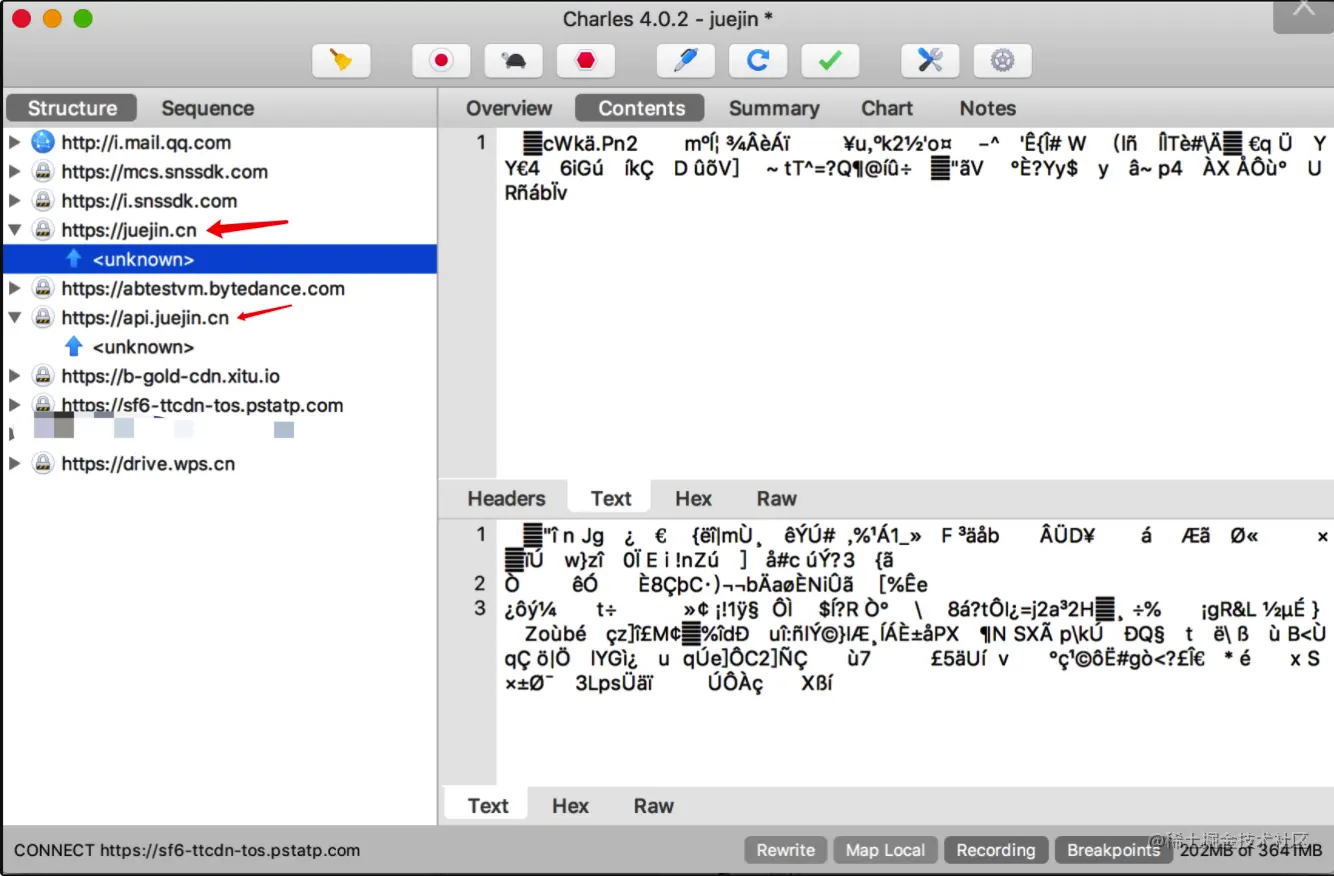Click the globe icon beside http://i.mail.qq.com
This screenshot has width=1334, height=876.
42,142
